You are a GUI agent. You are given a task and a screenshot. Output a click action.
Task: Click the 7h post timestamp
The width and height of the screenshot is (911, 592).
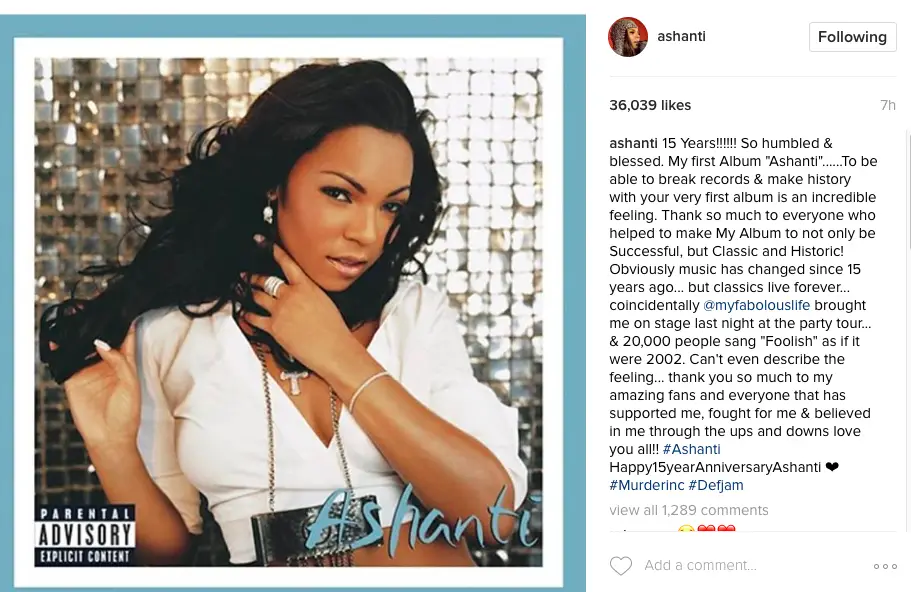888,105
